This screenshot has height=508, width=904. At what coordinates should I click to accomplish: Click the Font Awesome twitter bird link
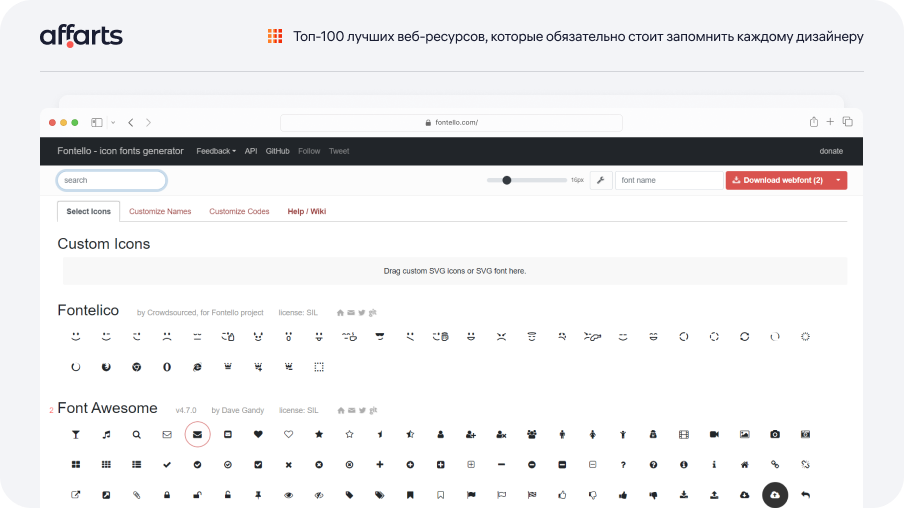(362, 411)
